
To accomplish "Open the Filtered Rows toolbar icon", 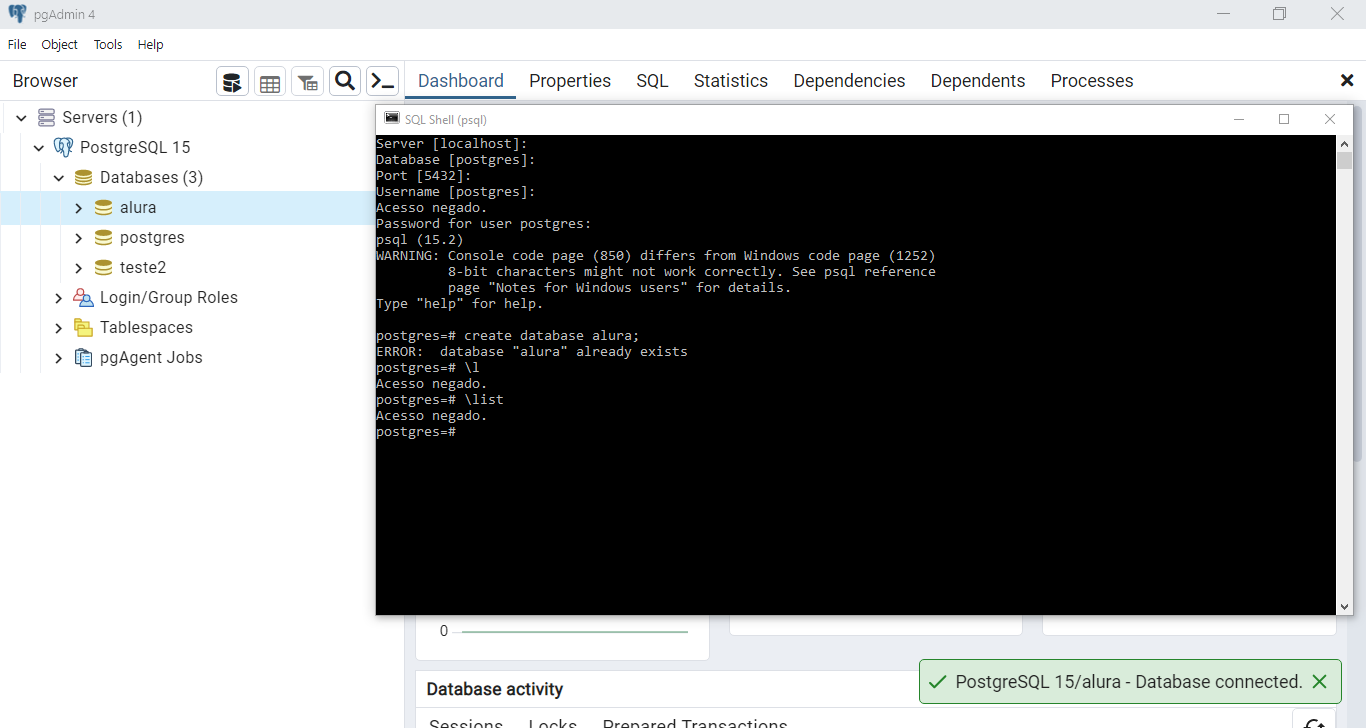I will (308, 82).
